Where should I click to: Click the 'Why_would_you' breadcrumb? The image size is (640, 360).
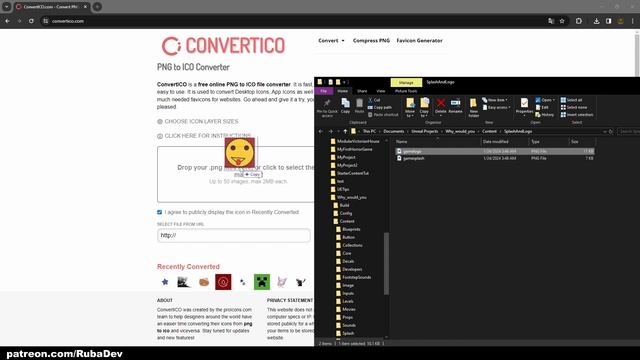click(460, 131)
